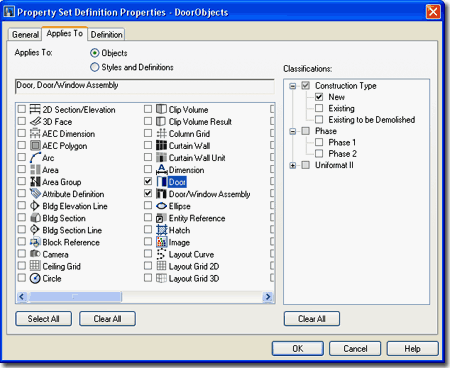This screenshot has height=368, width=450.
Task: Click the Hatch object icon
Action: (x=161, y=230)
